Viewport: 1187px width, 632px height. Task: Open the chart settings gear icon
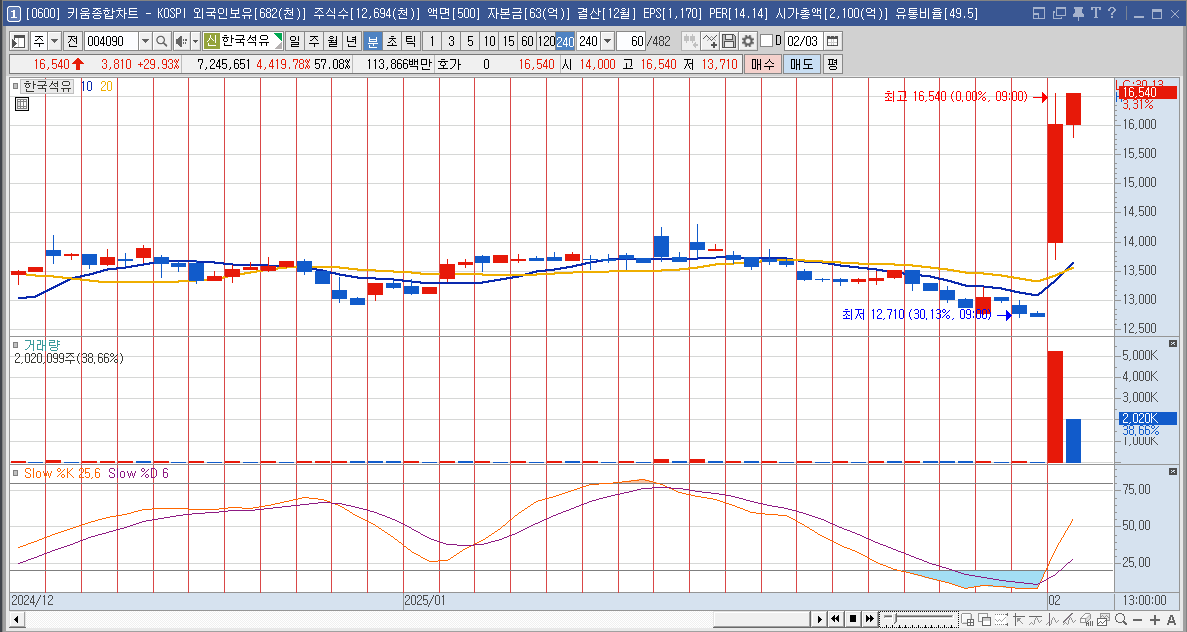pos(748,41)
